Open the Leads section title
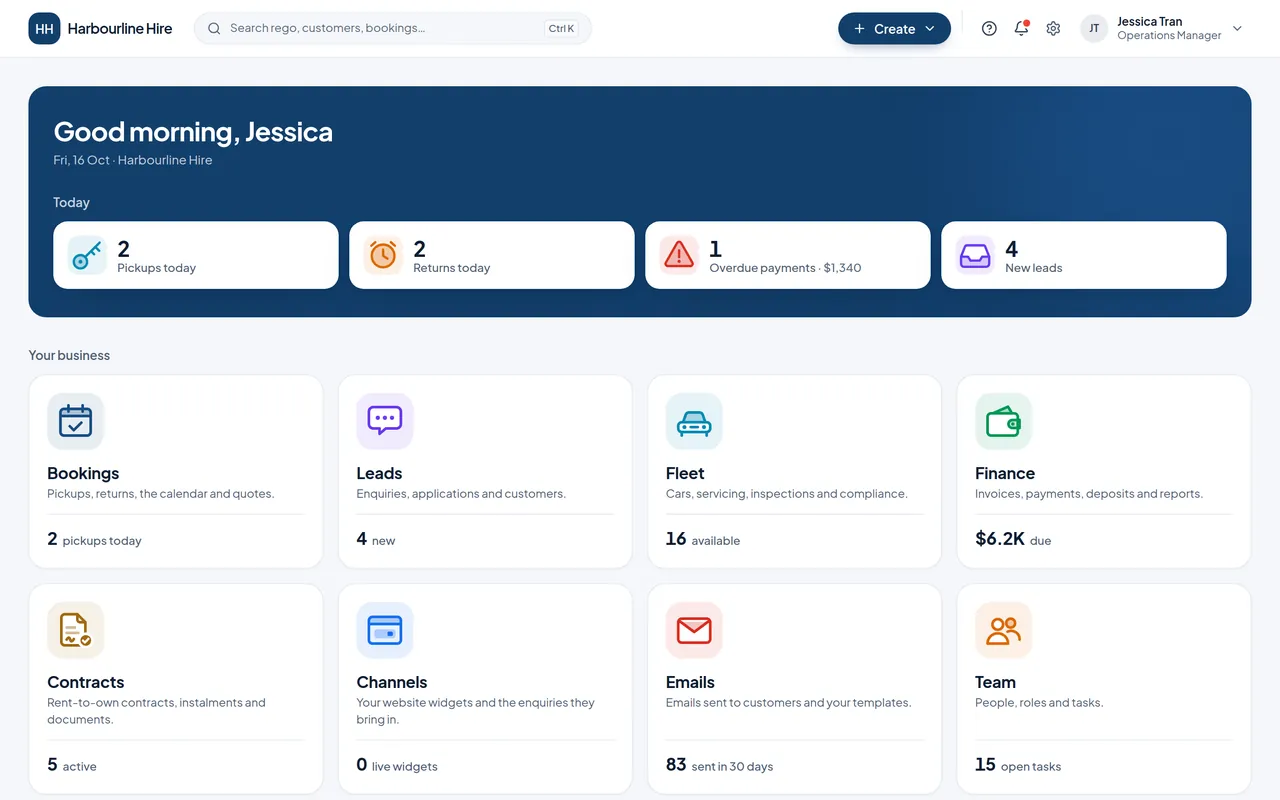This screenshot has width=1280, height=800. [379, 473]
